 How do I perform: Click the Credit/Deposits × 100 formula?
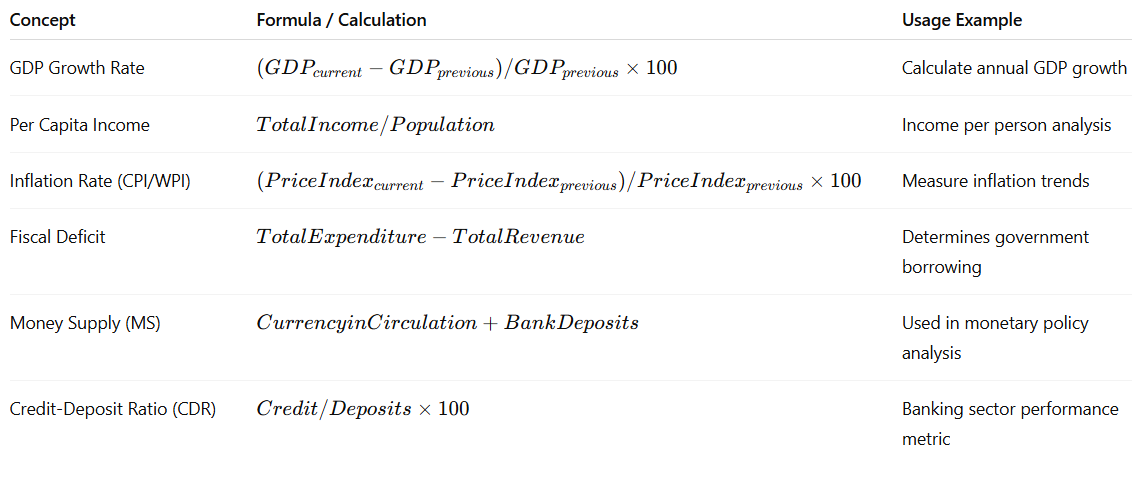(x=362, y=409)
